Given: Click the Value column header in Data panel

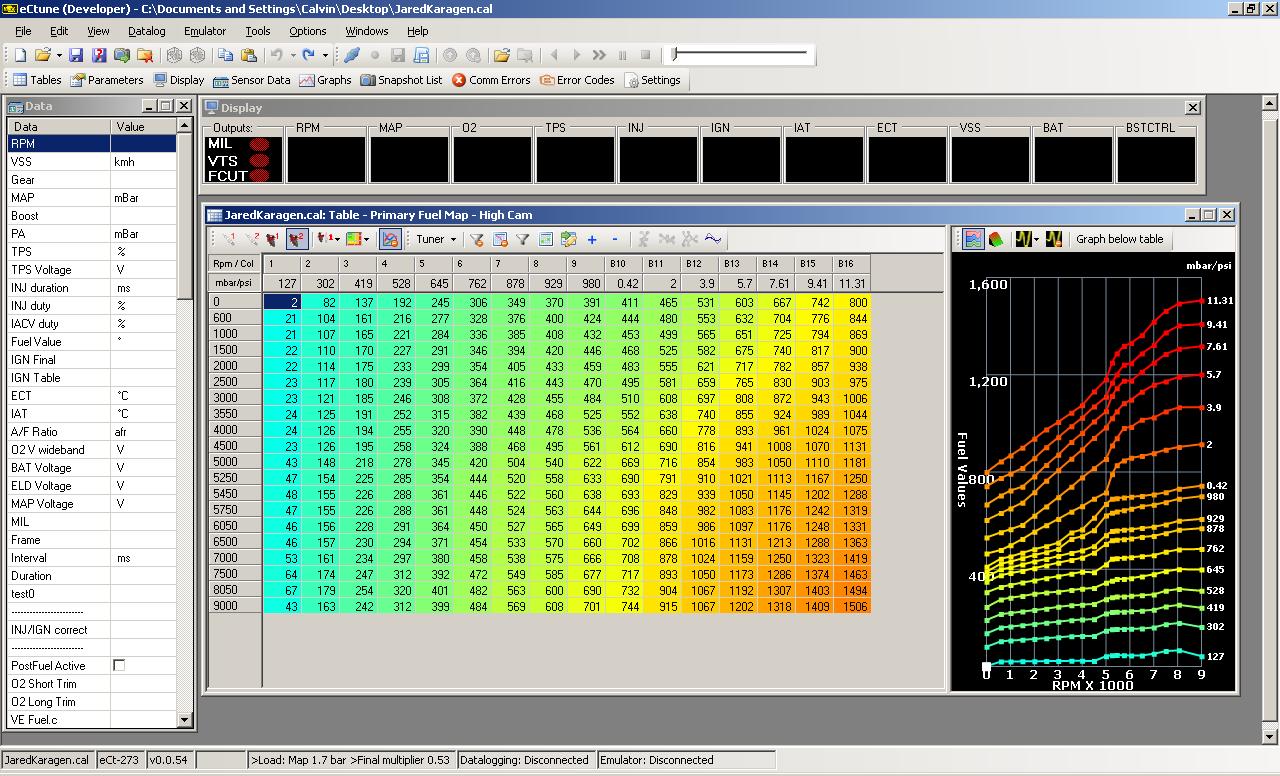Looking at the screenshot, I should [x=143, y=127].
